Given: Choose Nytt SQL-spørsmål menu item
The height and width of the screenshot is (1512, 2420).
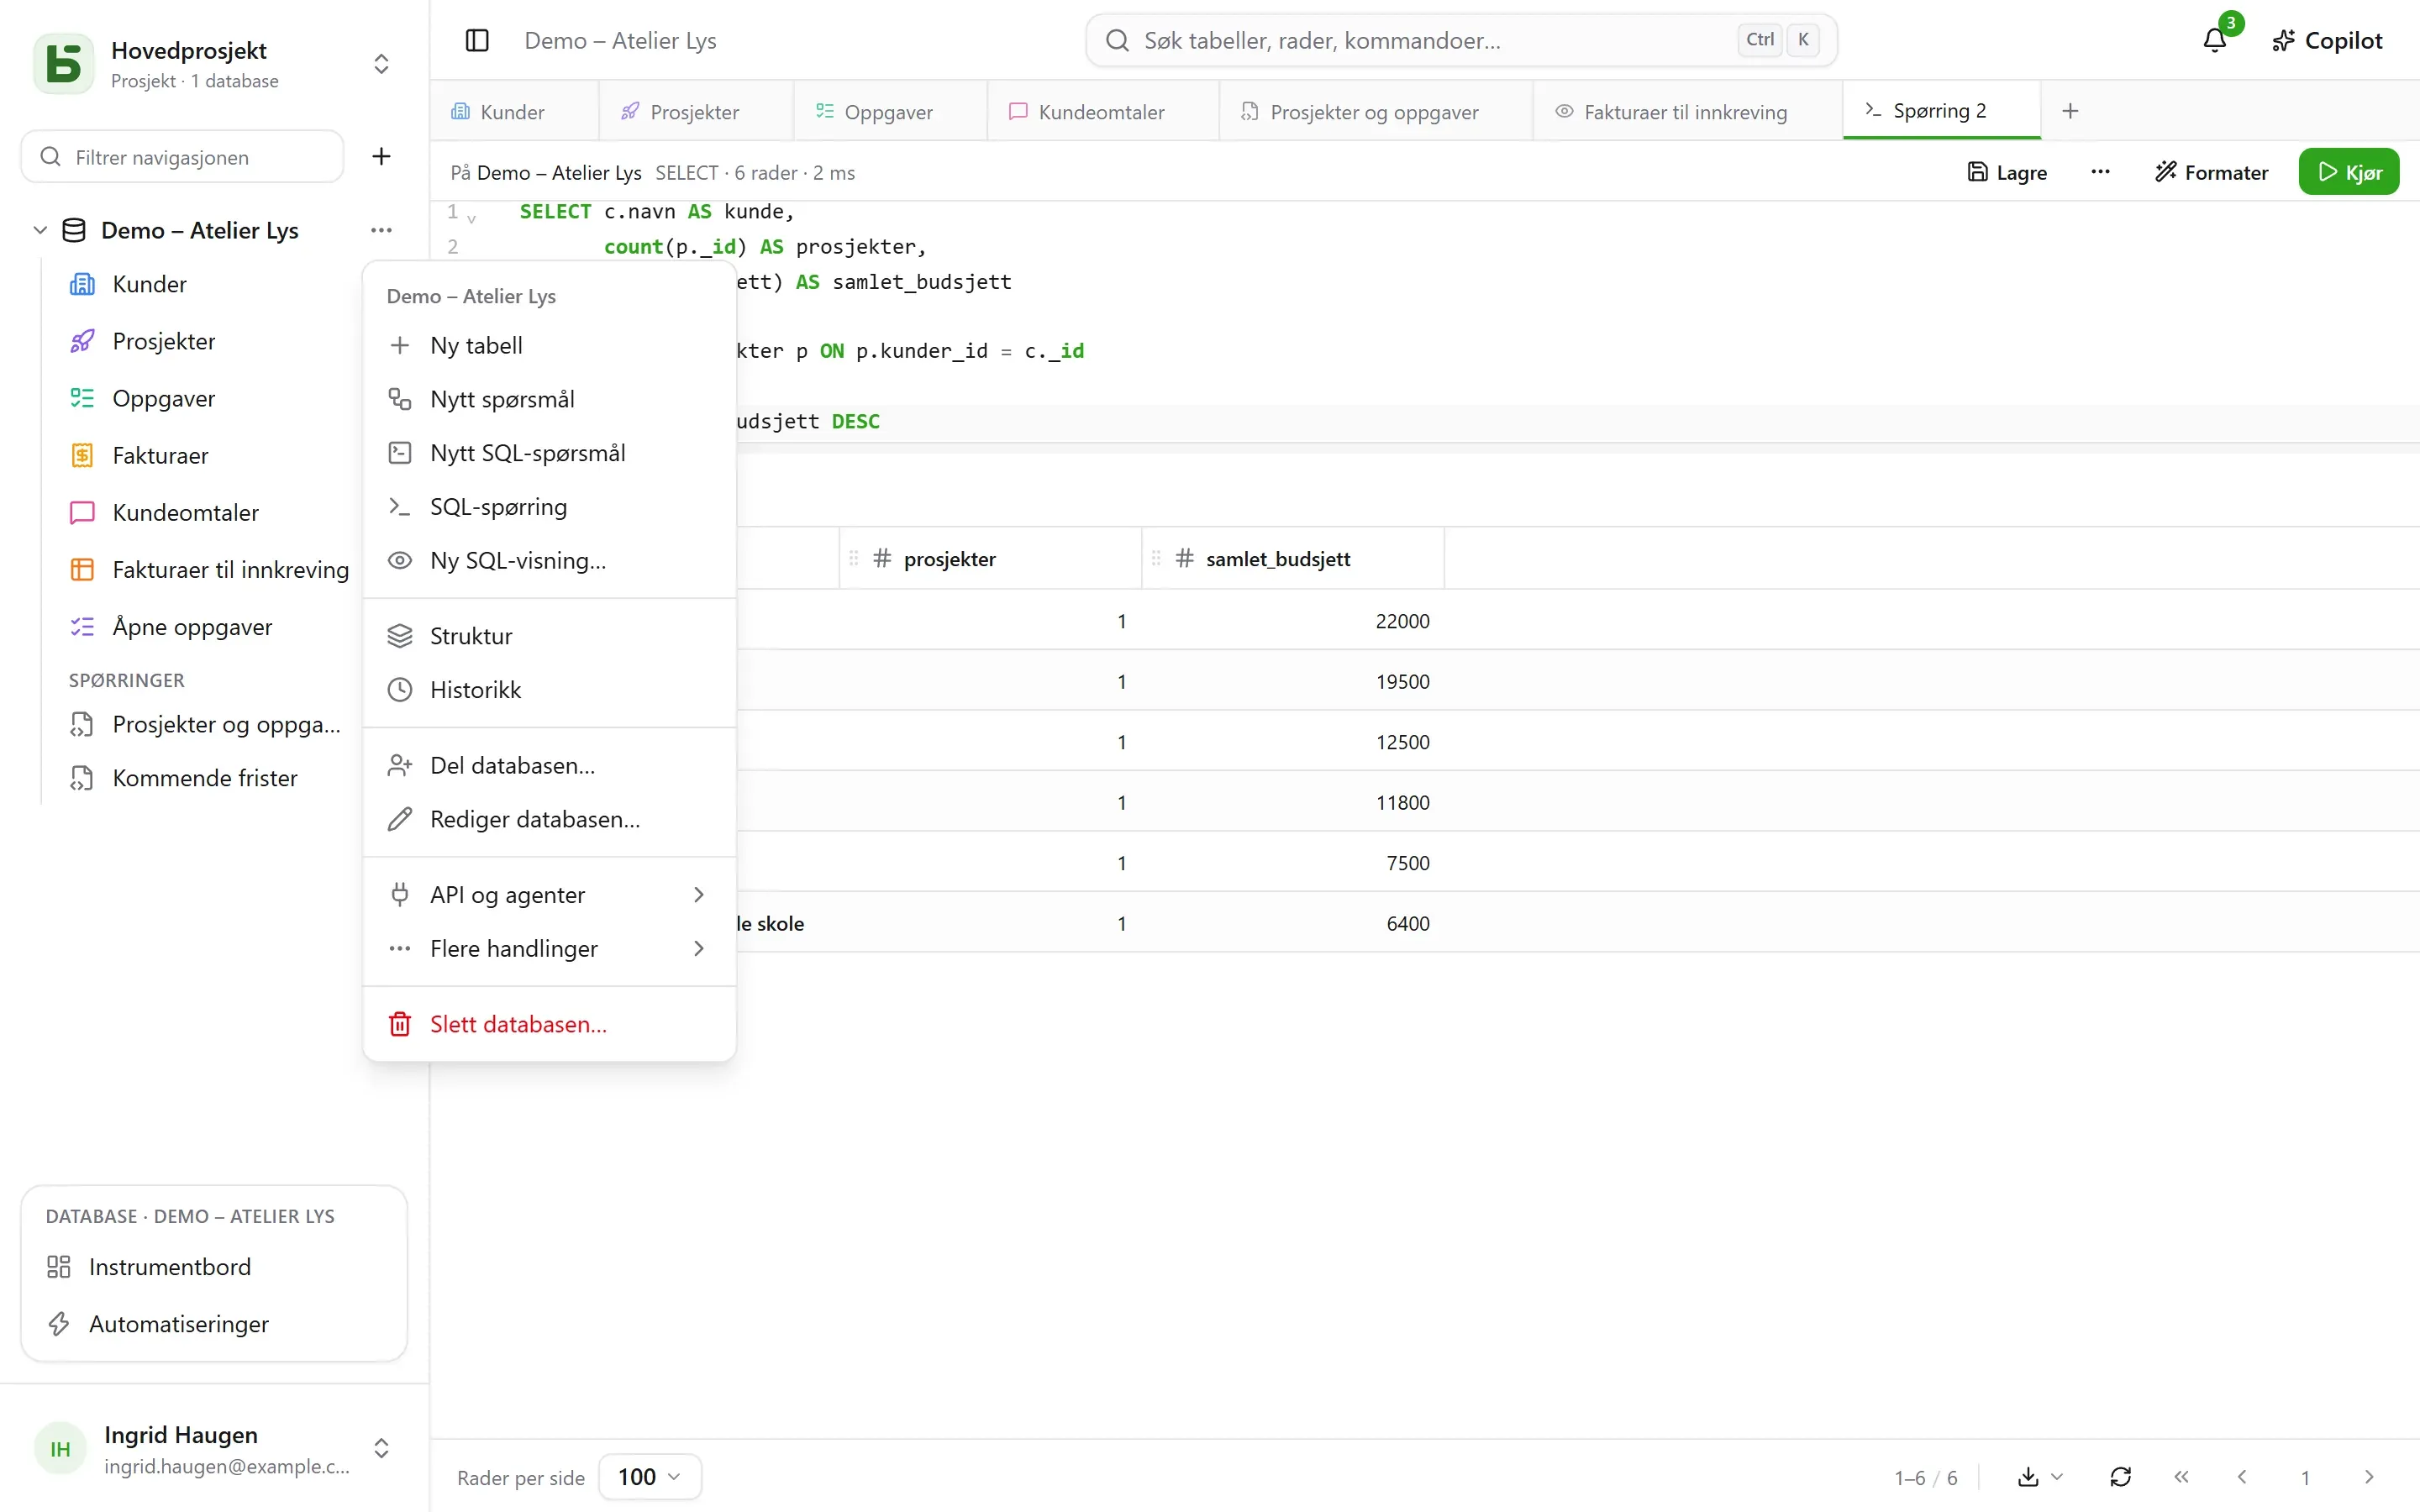Looking at the screenshot, I should click(x=549, y=453).
